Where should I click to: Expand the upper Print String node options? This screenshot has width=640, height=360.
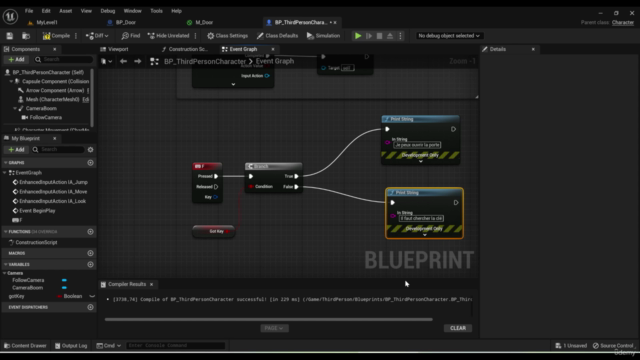pos(421,161)
